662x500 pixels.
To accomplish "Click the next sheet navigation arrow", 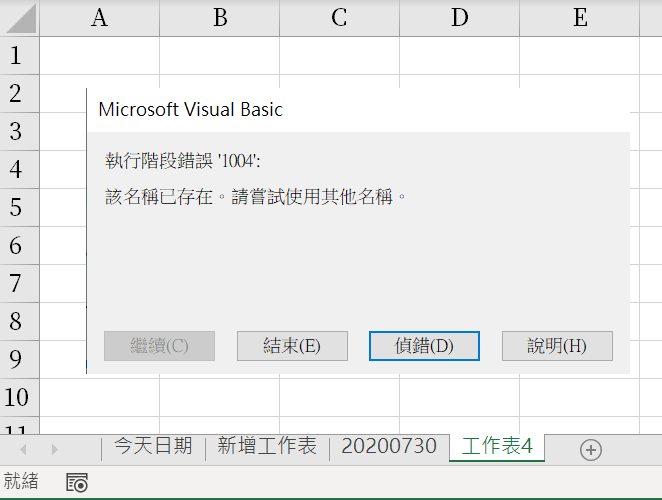I will click(x=54, y=449).
